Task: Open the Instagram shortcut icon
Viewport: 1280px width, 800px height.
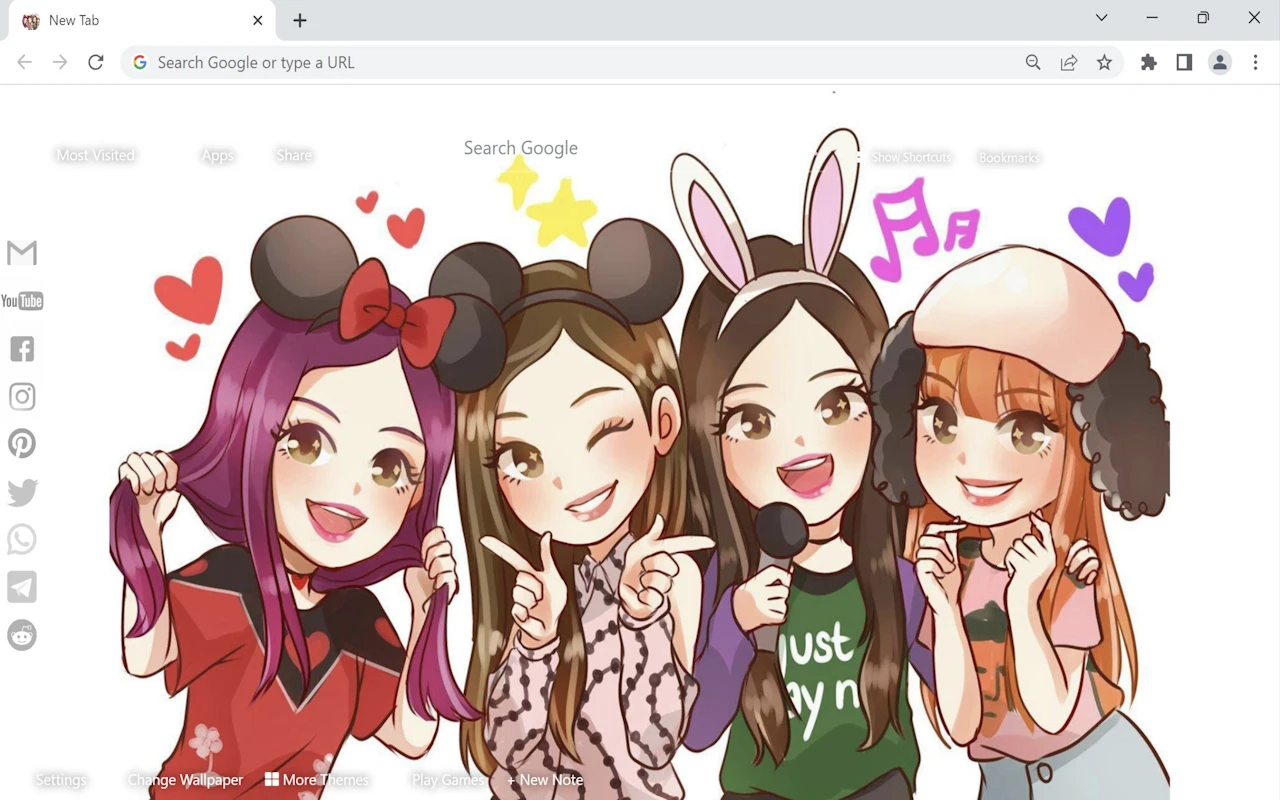Action: [22, 397]
